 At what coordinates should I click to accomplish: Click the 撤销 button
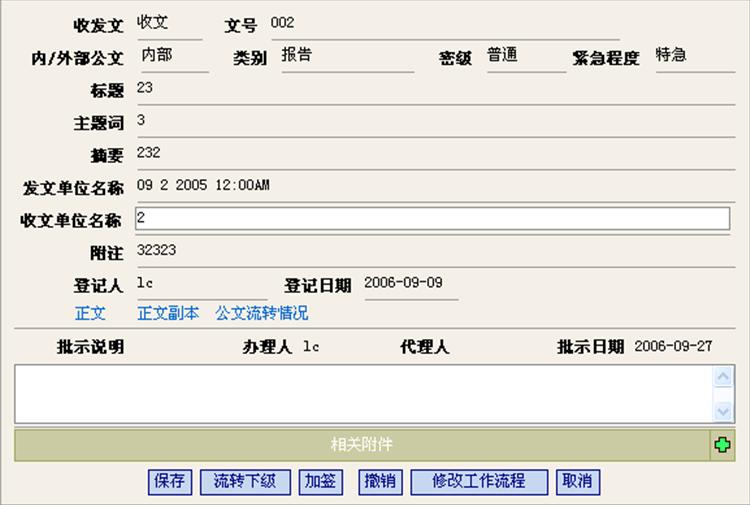pyautogui.click(x=380, y=481)
